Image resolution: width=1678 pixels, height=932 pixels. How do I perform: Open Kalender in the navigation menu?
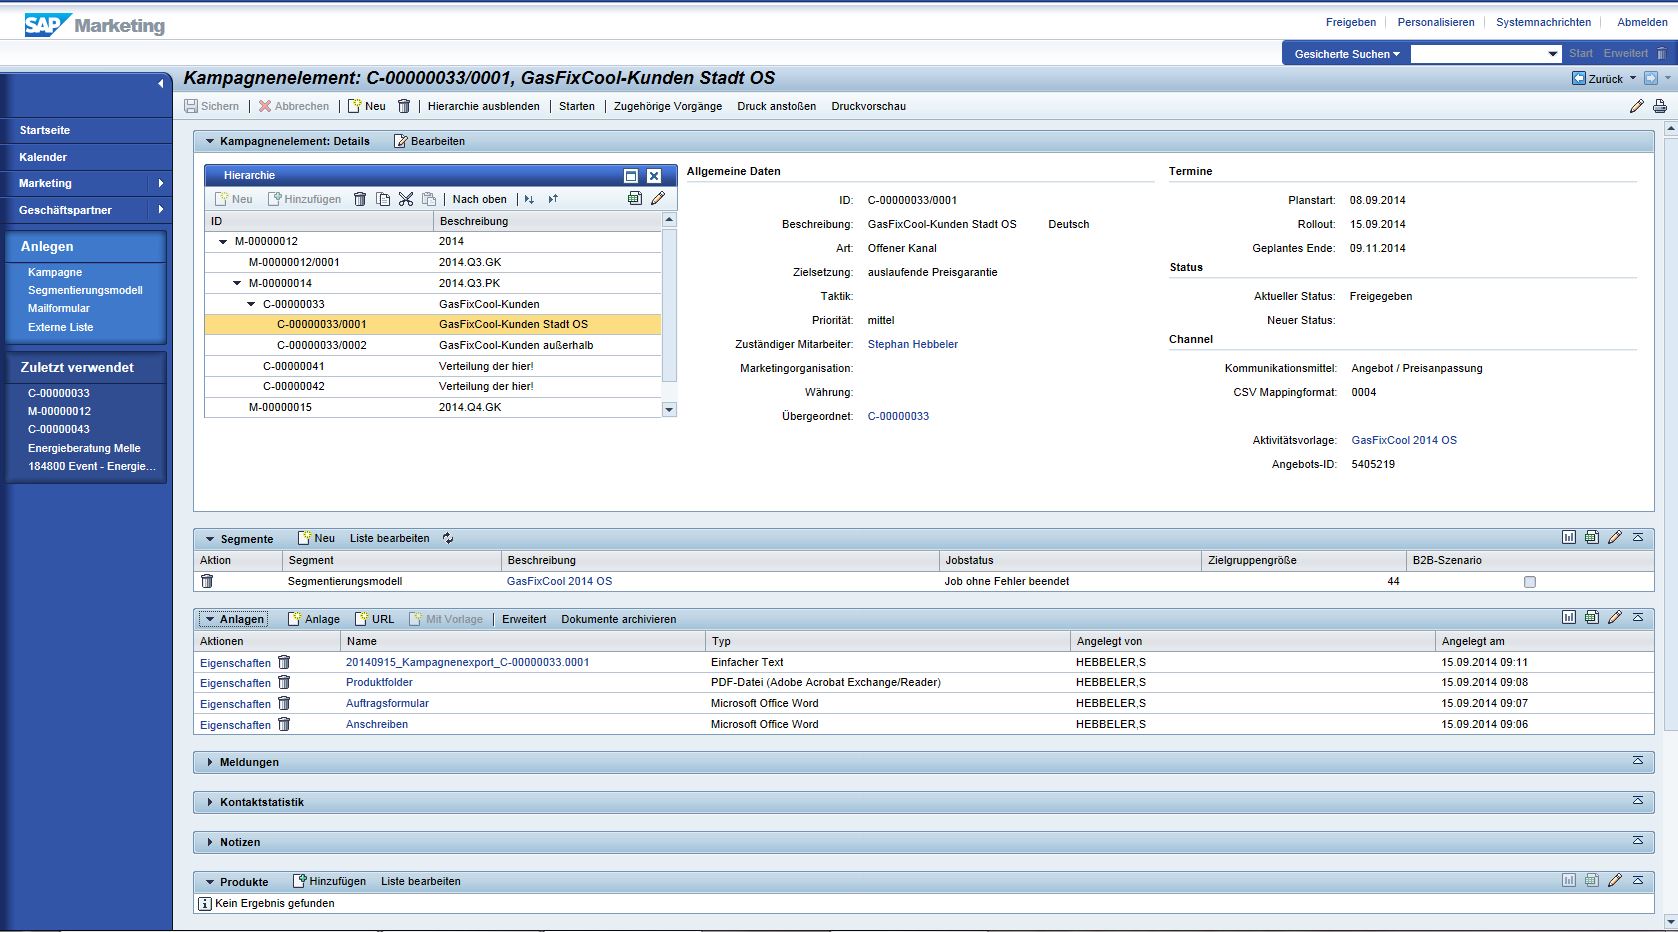tap(43, 157)
